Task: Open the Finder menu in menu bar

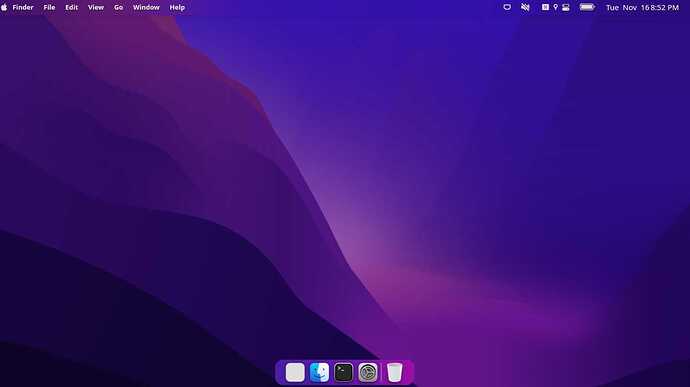Action: (23, 7)
